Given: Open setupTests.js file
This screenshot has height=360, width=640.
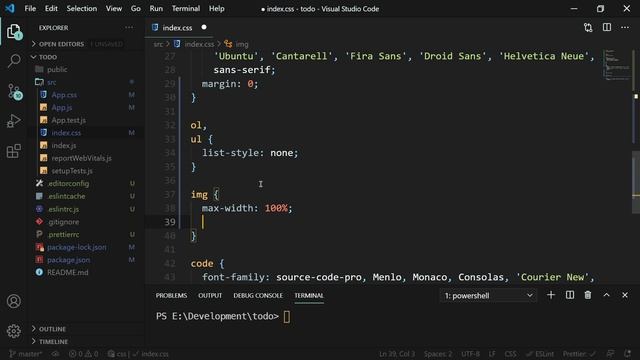Looking at the screenshot, I should point(72,171).
